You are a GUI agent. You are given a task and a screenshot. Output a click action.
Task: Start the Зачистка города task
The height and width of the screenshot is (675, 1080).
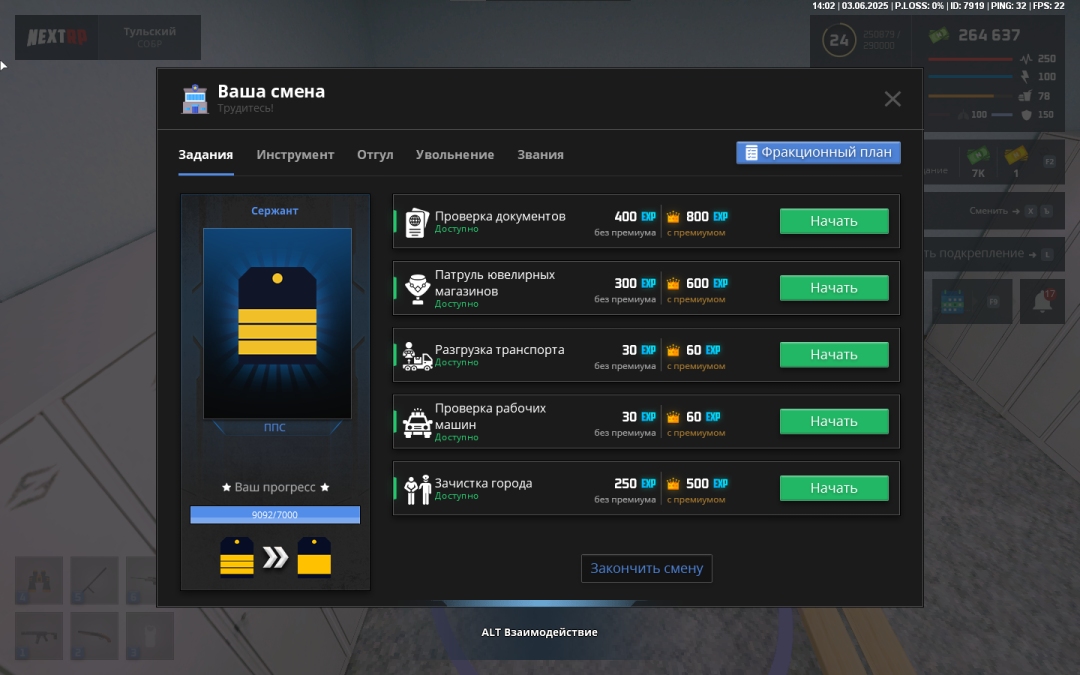(x=834, y=488)
